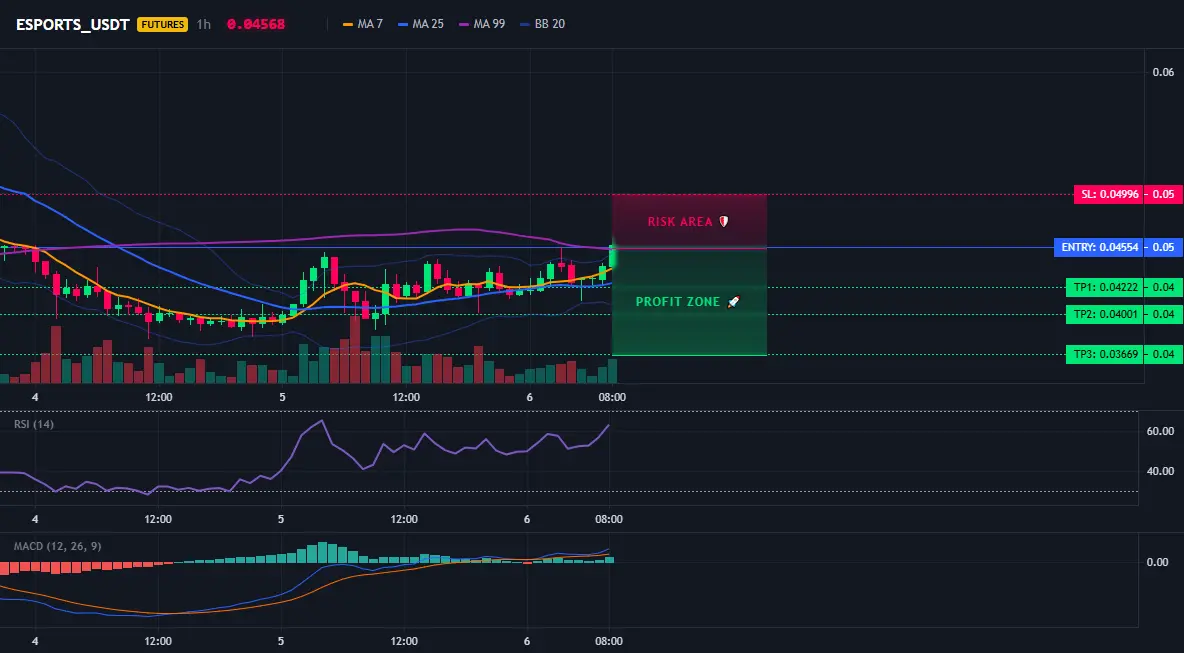Click the RISK AREA label
This screenshot has width=1184, height=653.
click(680, 222)
